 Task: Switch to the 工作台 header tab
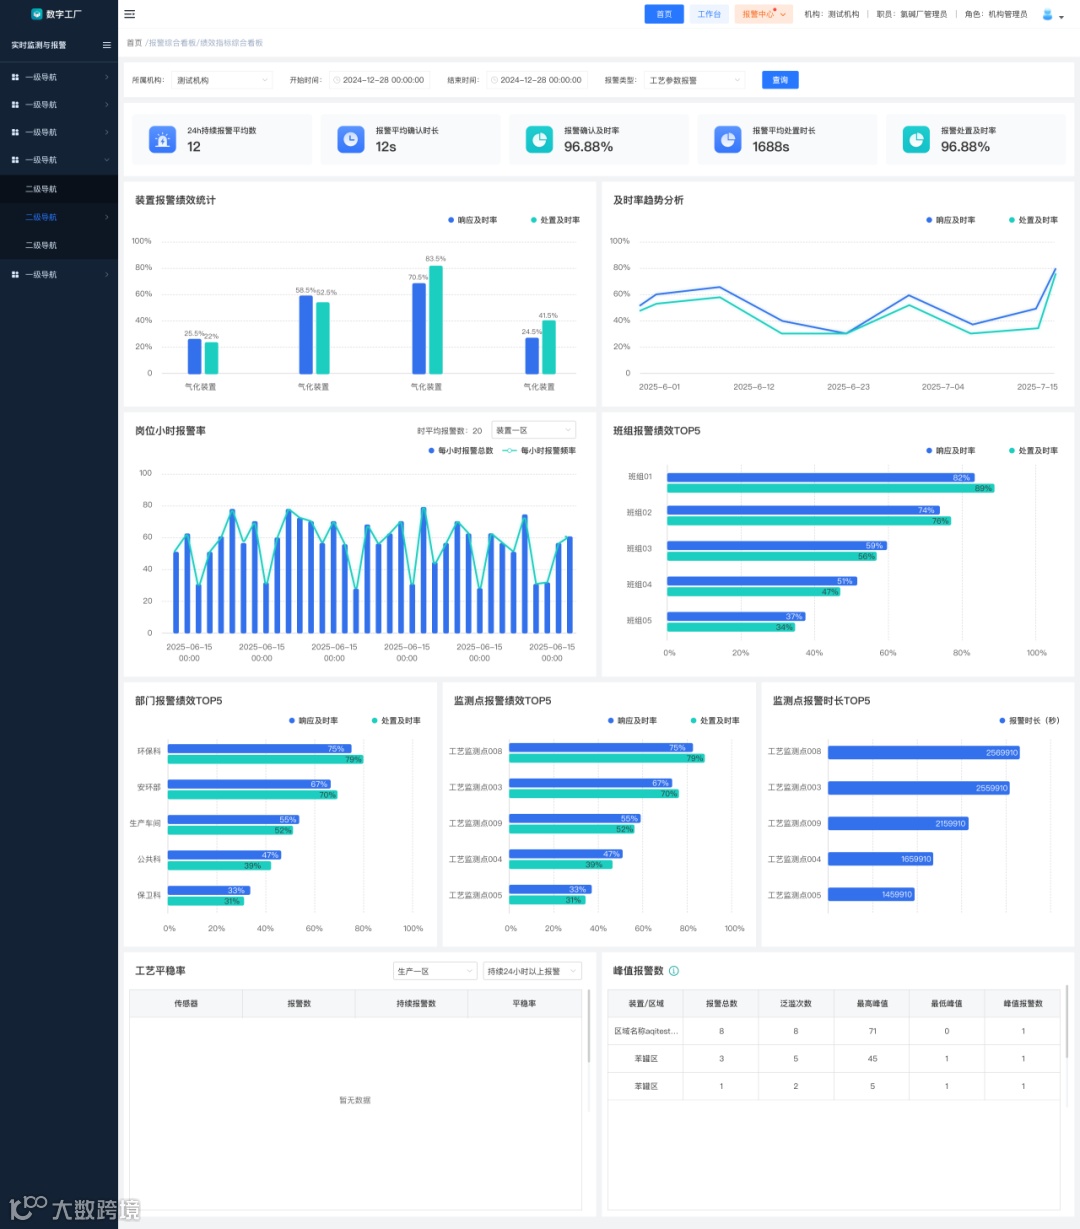coord(709,14)
